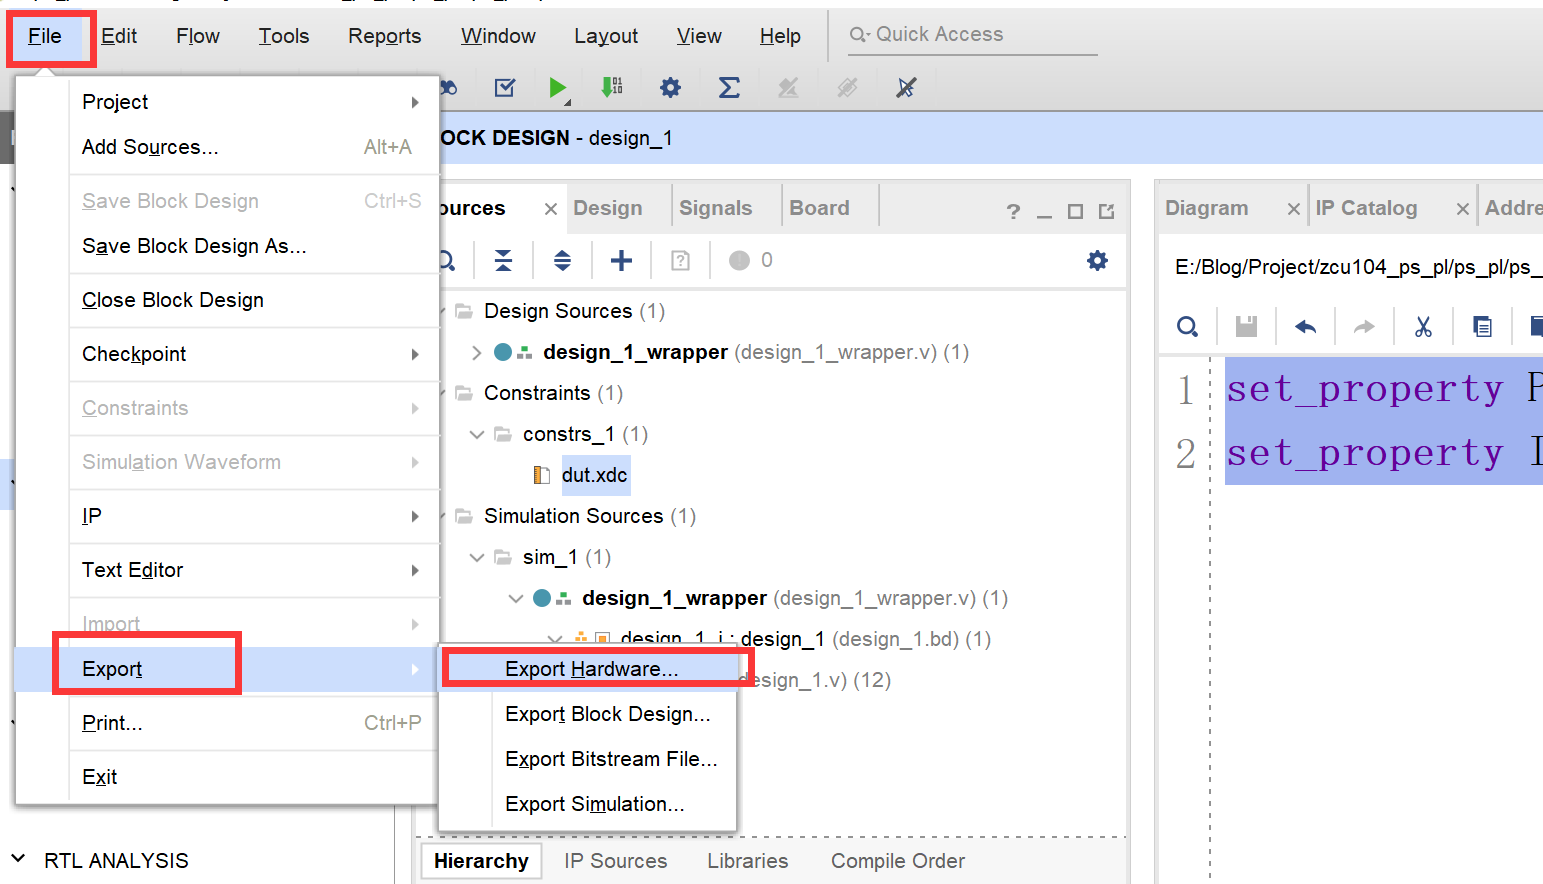Collapse the constrs_1 folder
1543x884 pixels.
click(476, 434)
